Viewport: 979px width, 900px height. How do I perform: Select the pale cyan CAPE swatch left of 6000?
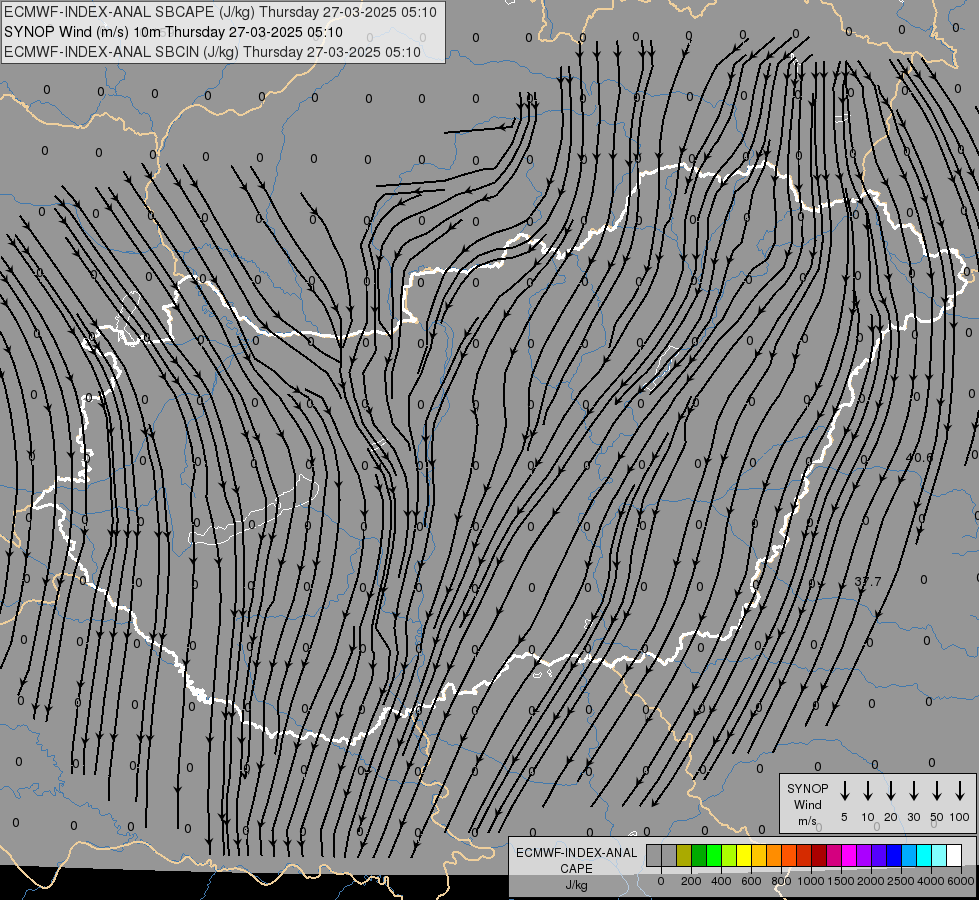(938, 855)
